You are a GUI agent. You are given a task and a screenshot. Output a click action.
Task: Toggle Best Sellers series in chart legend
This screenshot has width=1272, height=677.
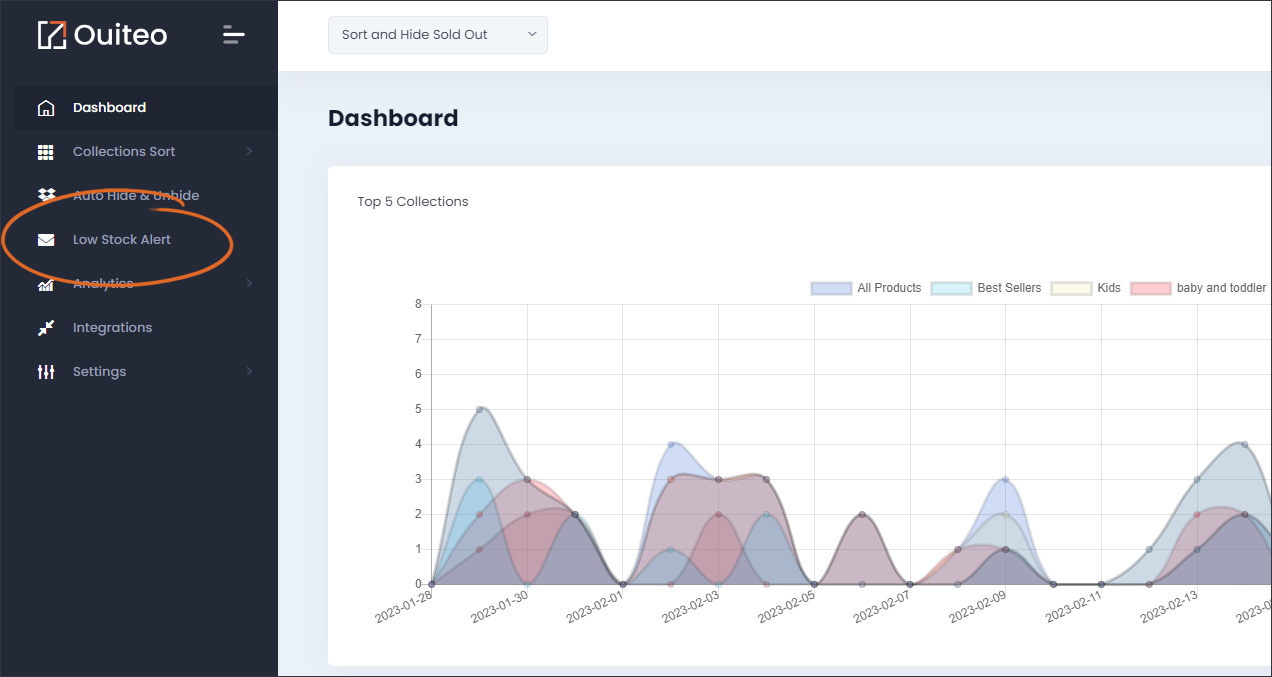(x=986, y=288)
